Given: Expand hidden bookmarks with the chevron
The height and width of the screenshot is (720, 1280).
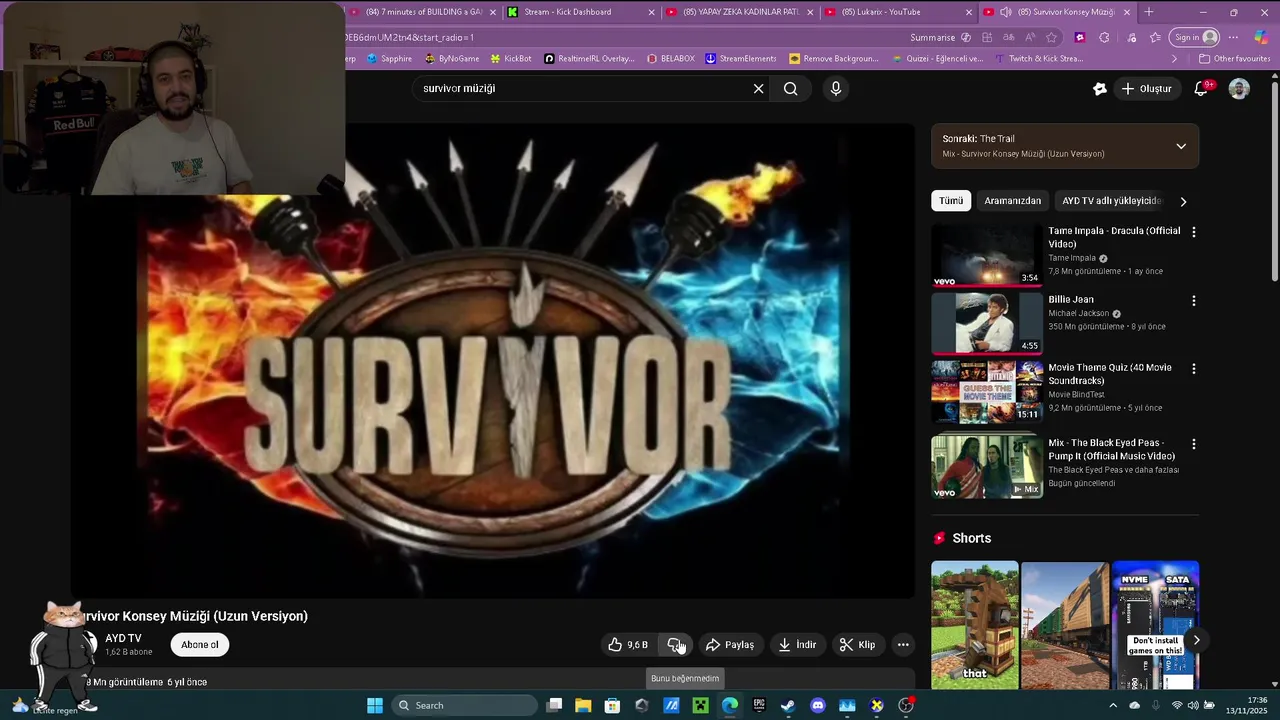Looking at the screenshot, I should [1174, 59].
